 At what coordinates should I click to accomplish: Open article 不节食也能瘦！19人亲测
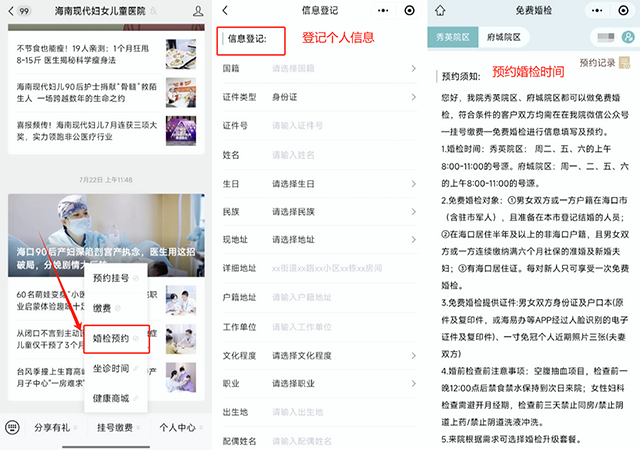(x=106, y=54)
